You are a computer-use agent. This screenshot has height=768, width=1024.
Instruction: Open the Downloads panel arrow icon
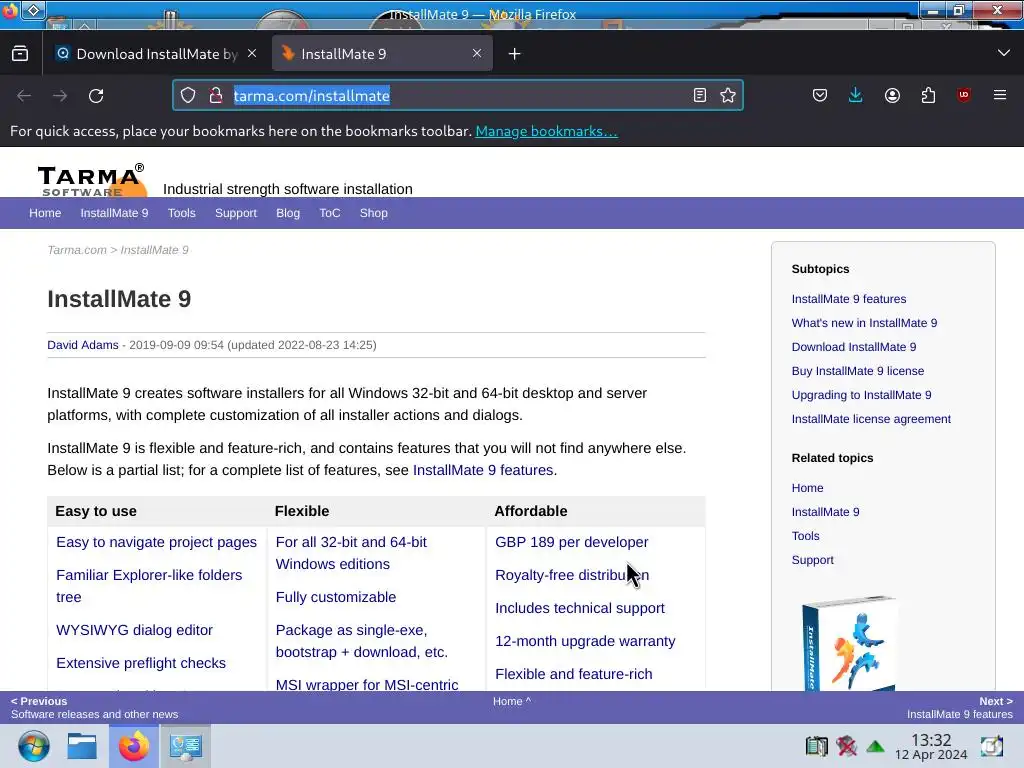[x=856, y=95]
